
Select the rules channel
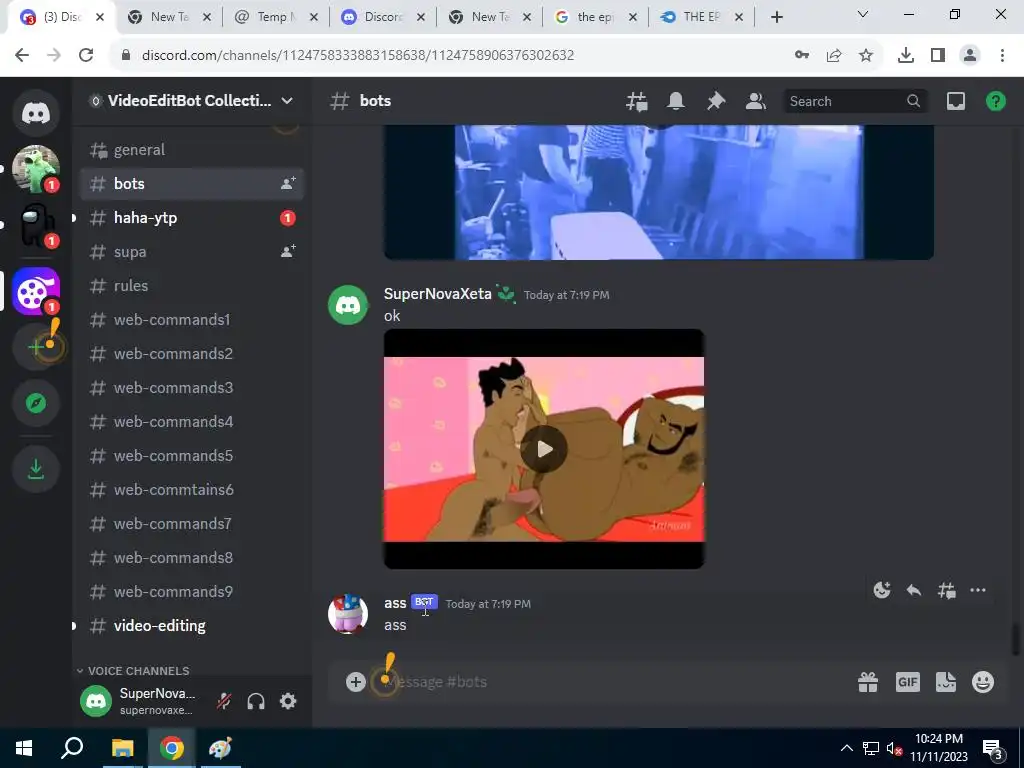click(191, 285)
